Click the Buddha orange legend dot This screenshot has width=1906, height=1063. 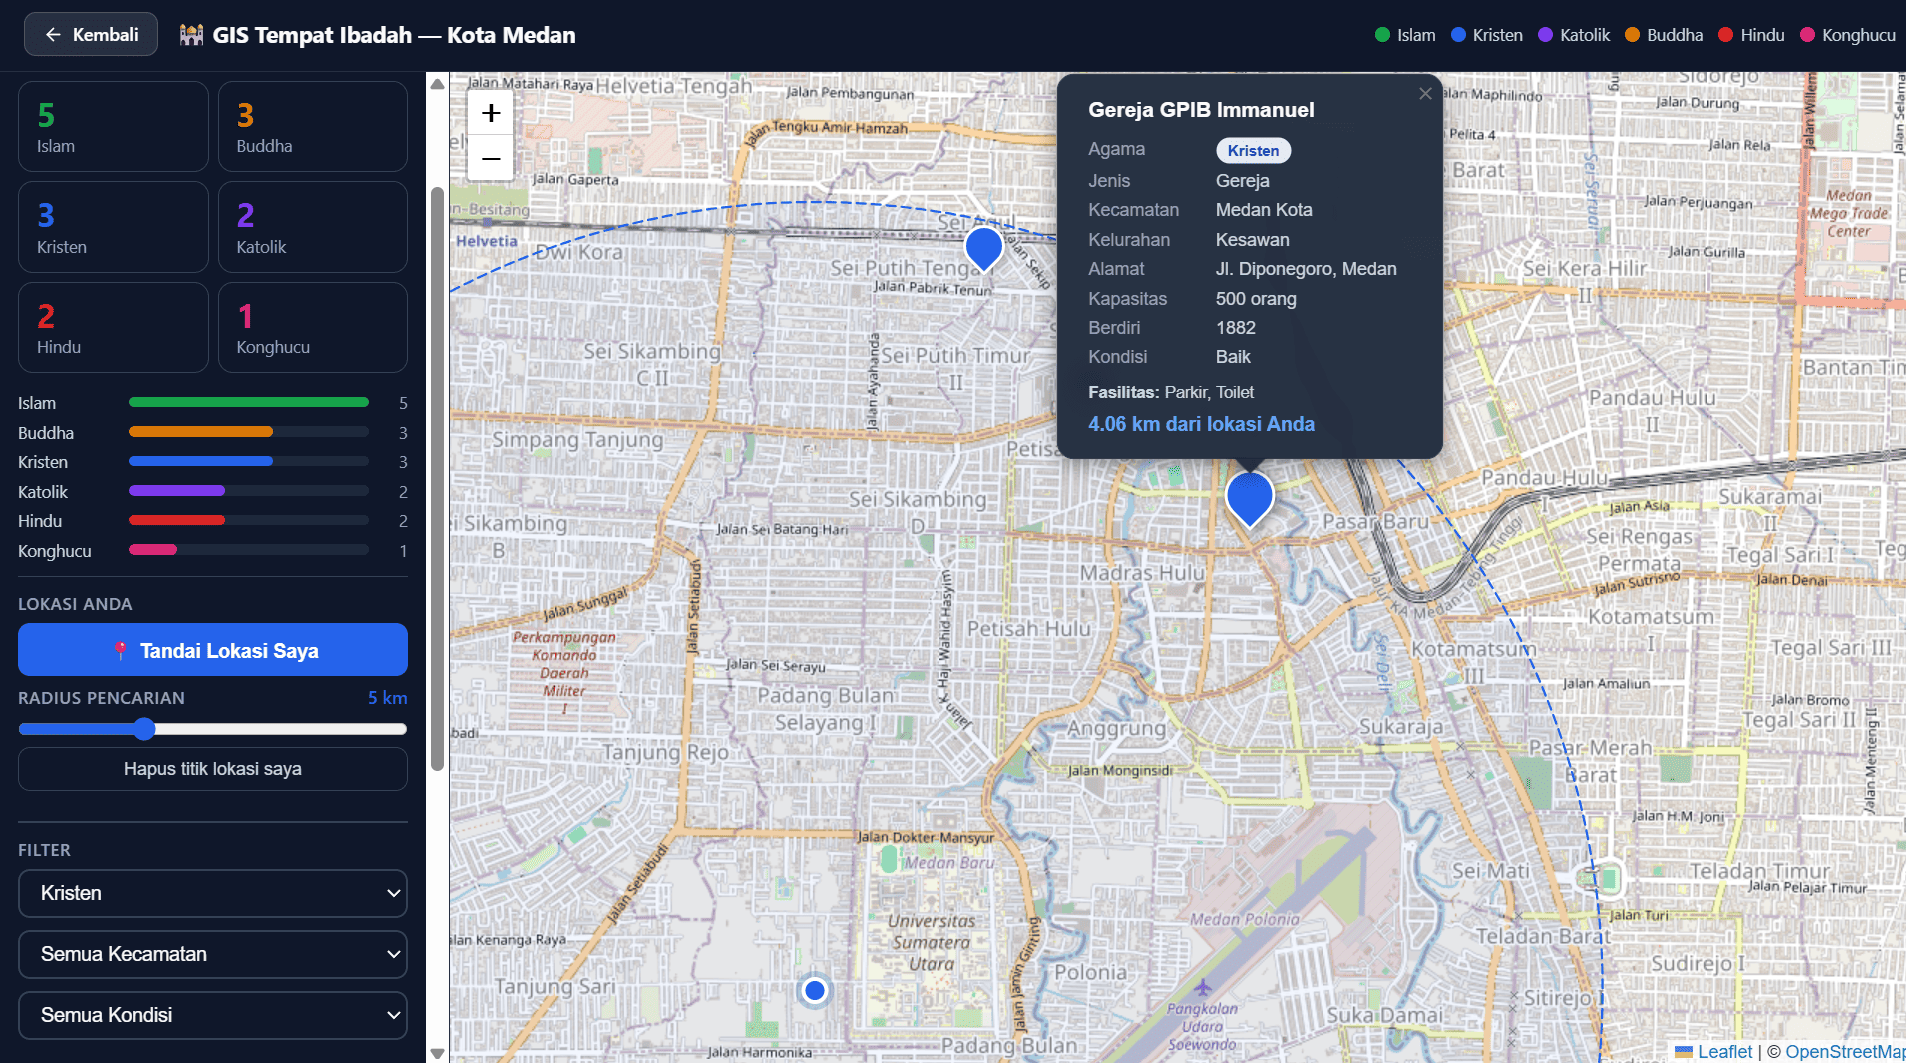[x=1632, y=35]
